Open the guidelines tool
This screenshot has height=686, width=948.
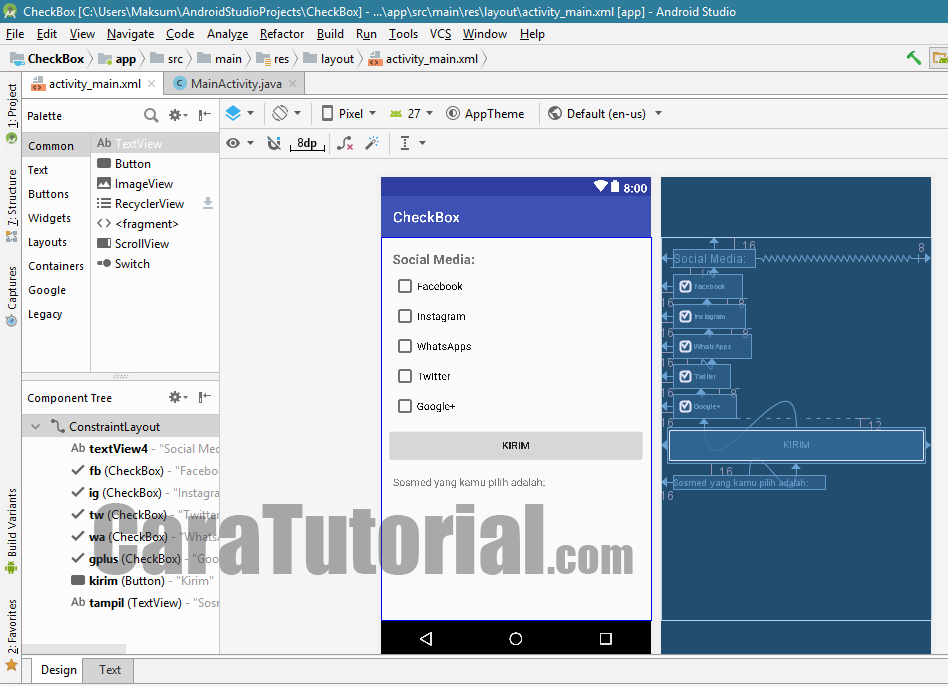tap(405, 143)
